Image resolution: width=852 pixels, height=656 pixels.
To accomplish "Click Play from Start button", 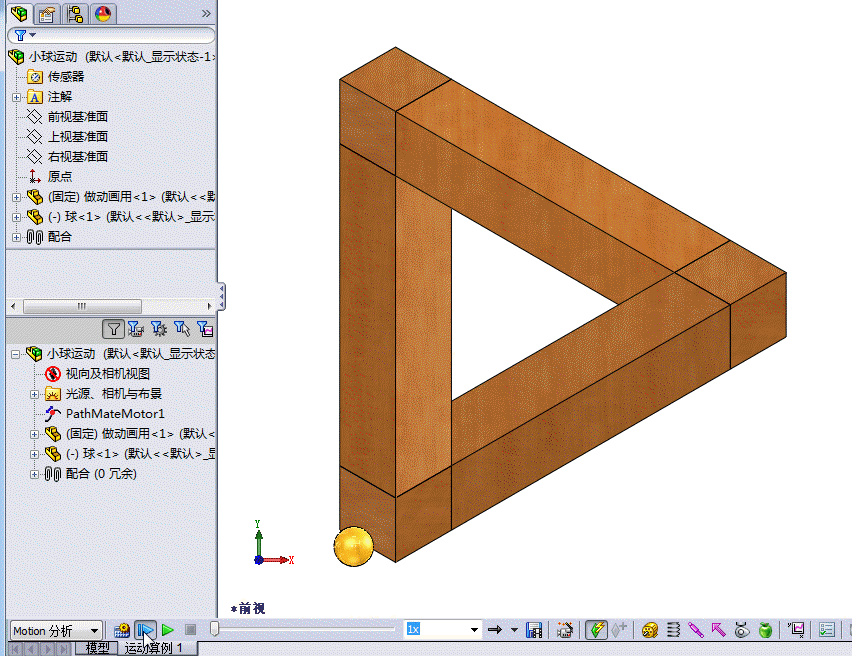I will [x=145, y=630].
